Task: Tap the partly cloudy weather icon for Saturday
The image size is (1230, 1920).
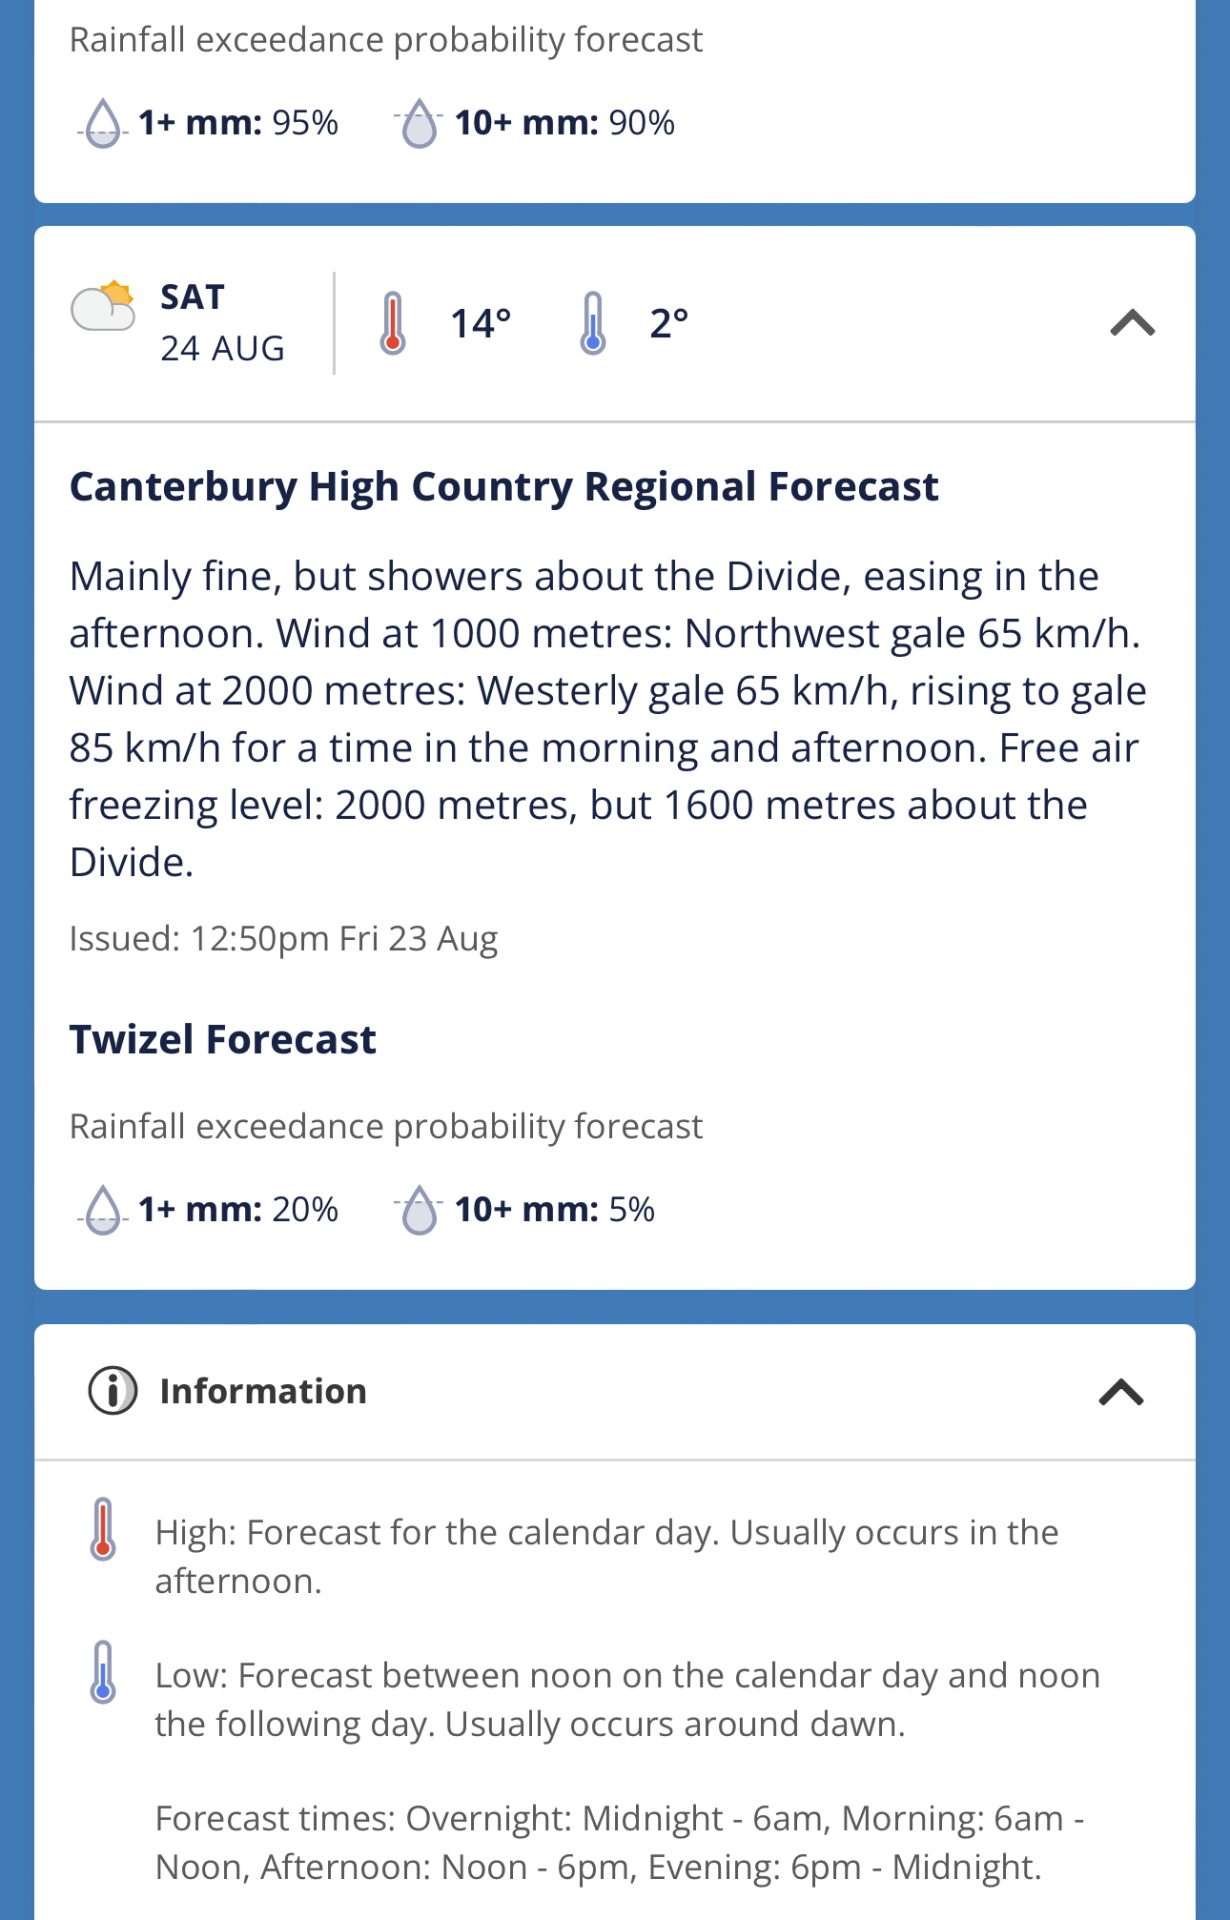Action: point(103,306)
